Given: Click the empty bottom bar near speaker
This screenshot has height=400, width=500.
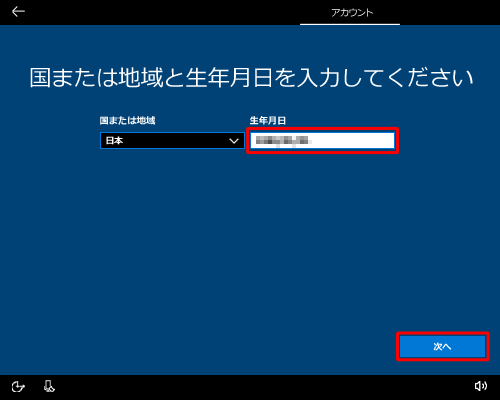Looking at the screenshot, I should (267, 387).
